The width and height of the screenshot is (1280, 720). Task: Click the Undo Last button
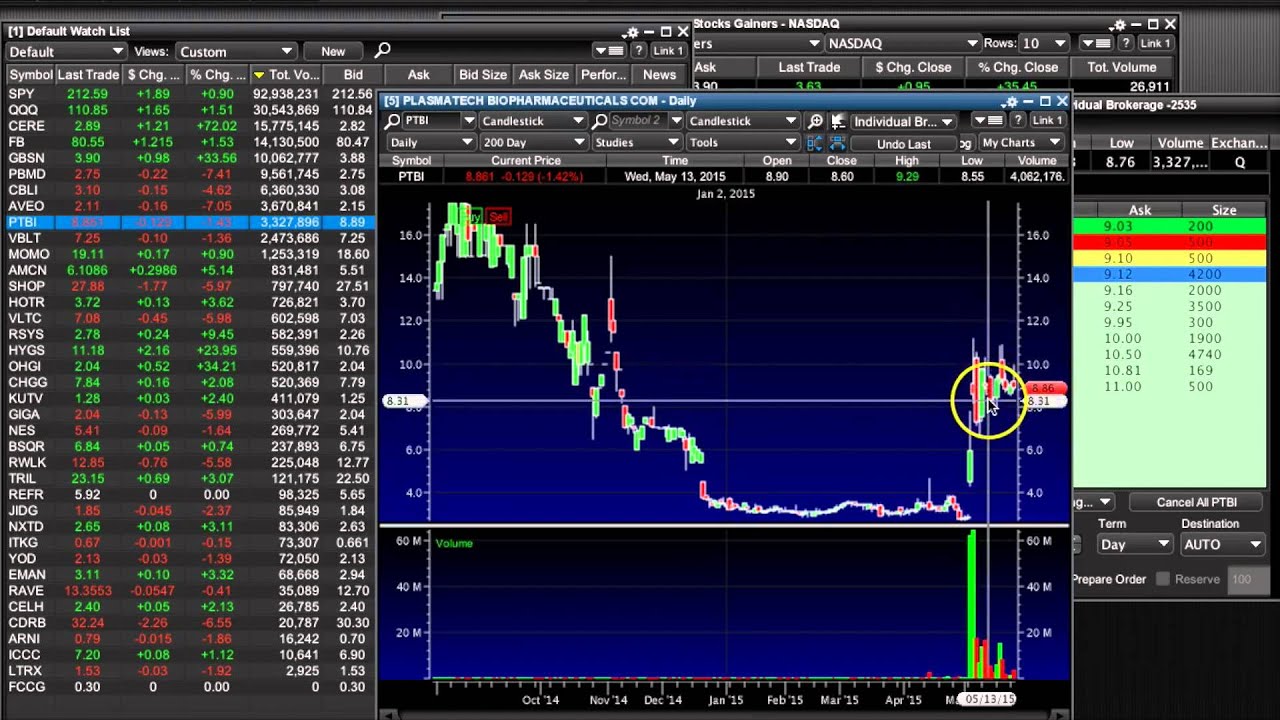[x=904, y=144]
